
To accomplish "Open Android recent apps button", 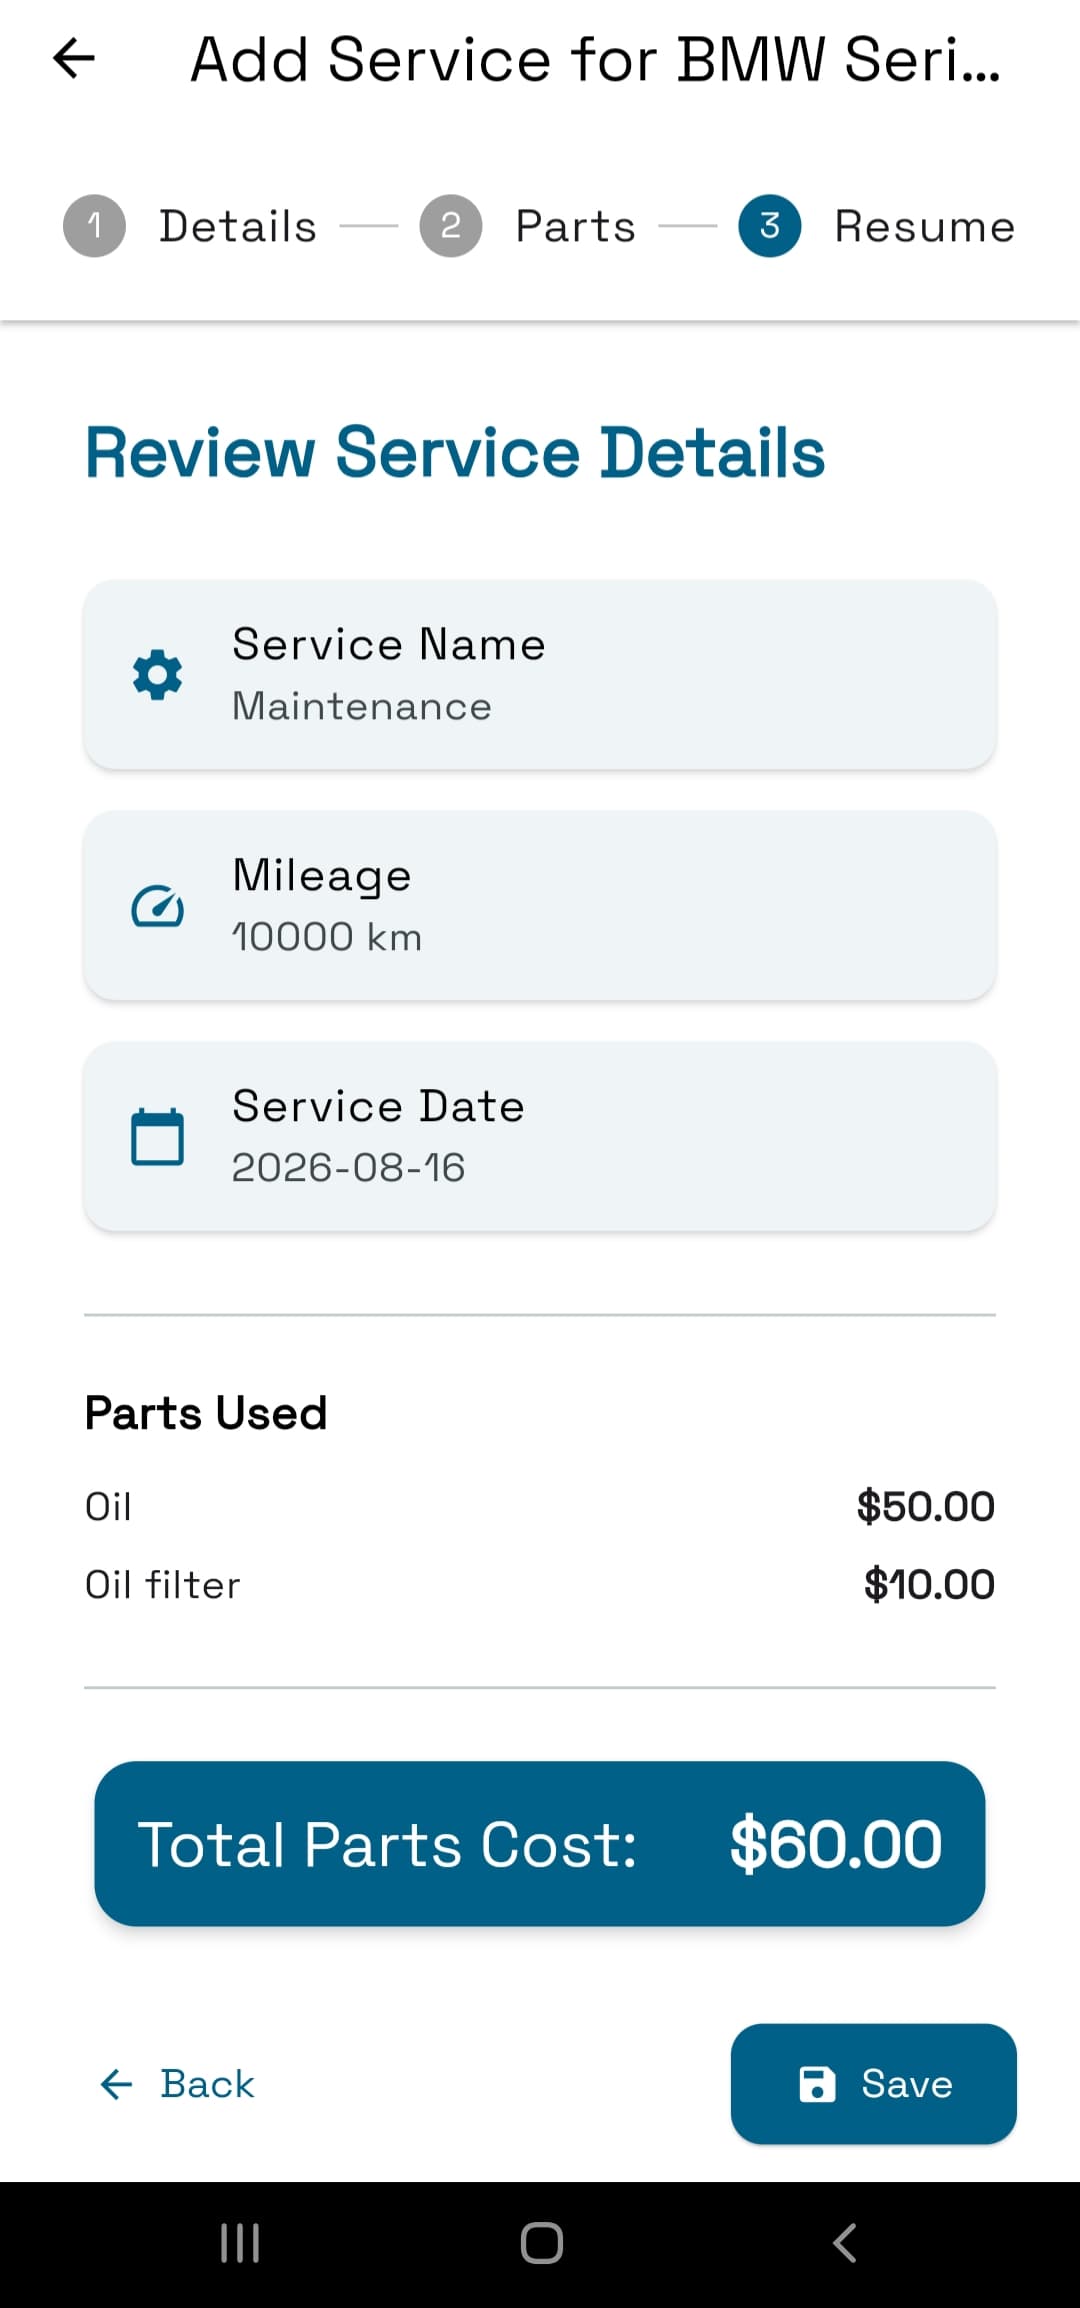I will [x=240, y=2242].
